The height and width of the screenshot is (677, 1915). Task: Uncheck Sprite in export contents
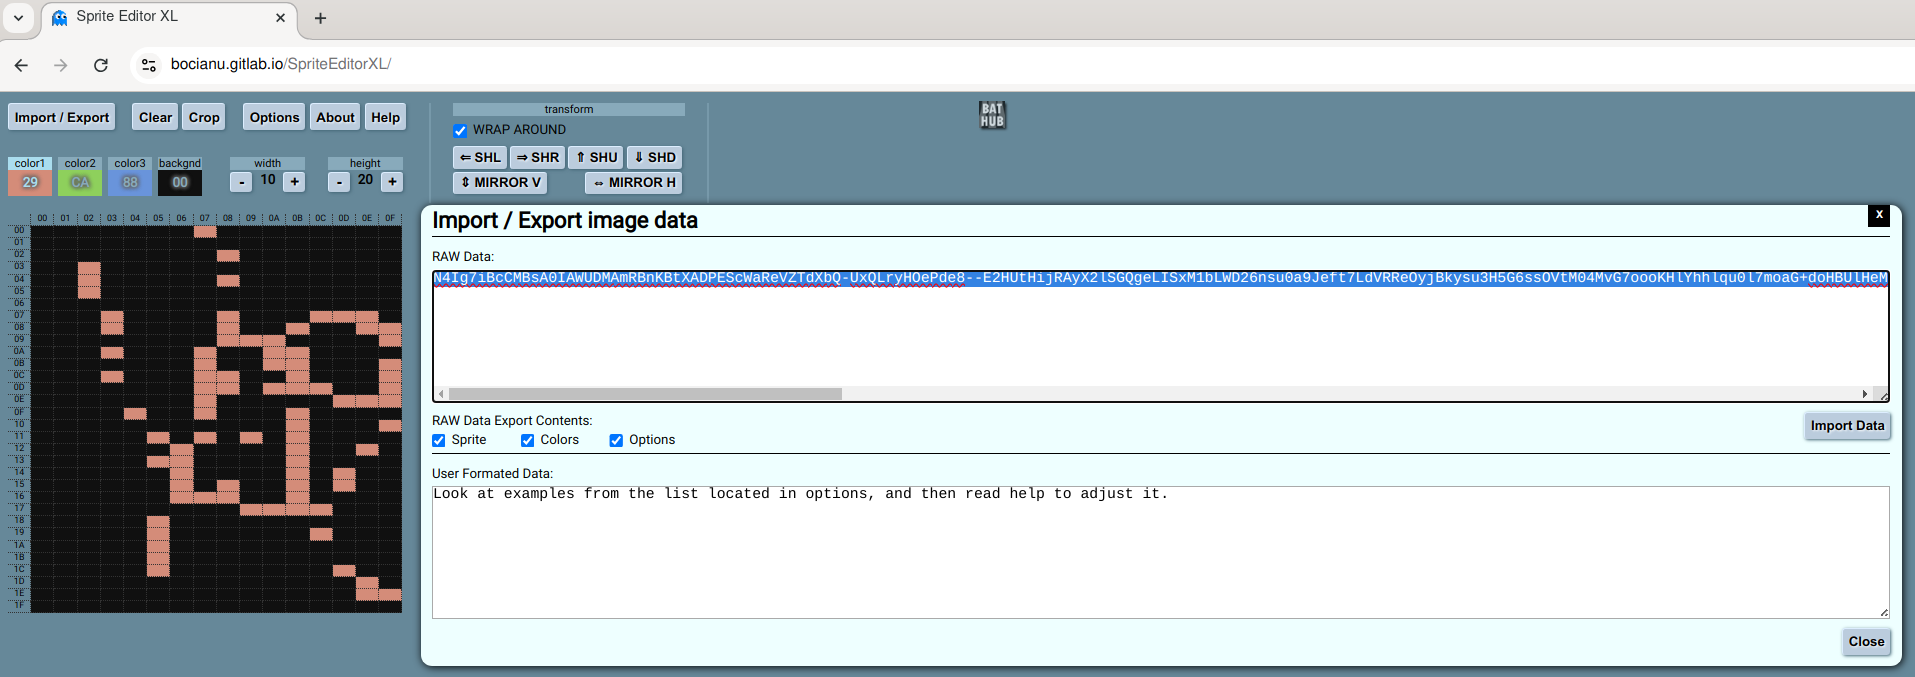click(x=439, y=441)
